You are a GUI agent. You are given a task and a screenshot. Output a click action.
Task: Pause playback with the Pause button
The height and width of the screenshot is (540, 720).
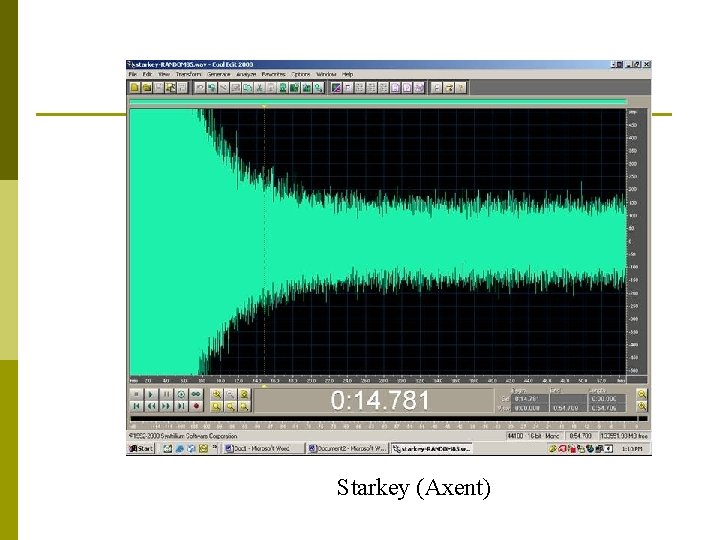pos(166,394)
